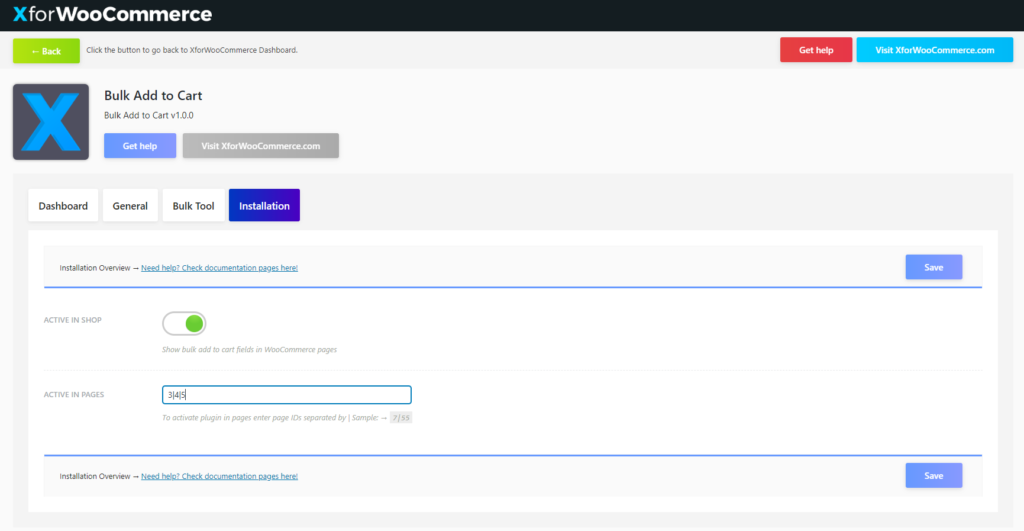The height and width of the screenshot is (531, 1024).
Task: Click the sample value '7|55' text
Action: [x=401, y=417]
